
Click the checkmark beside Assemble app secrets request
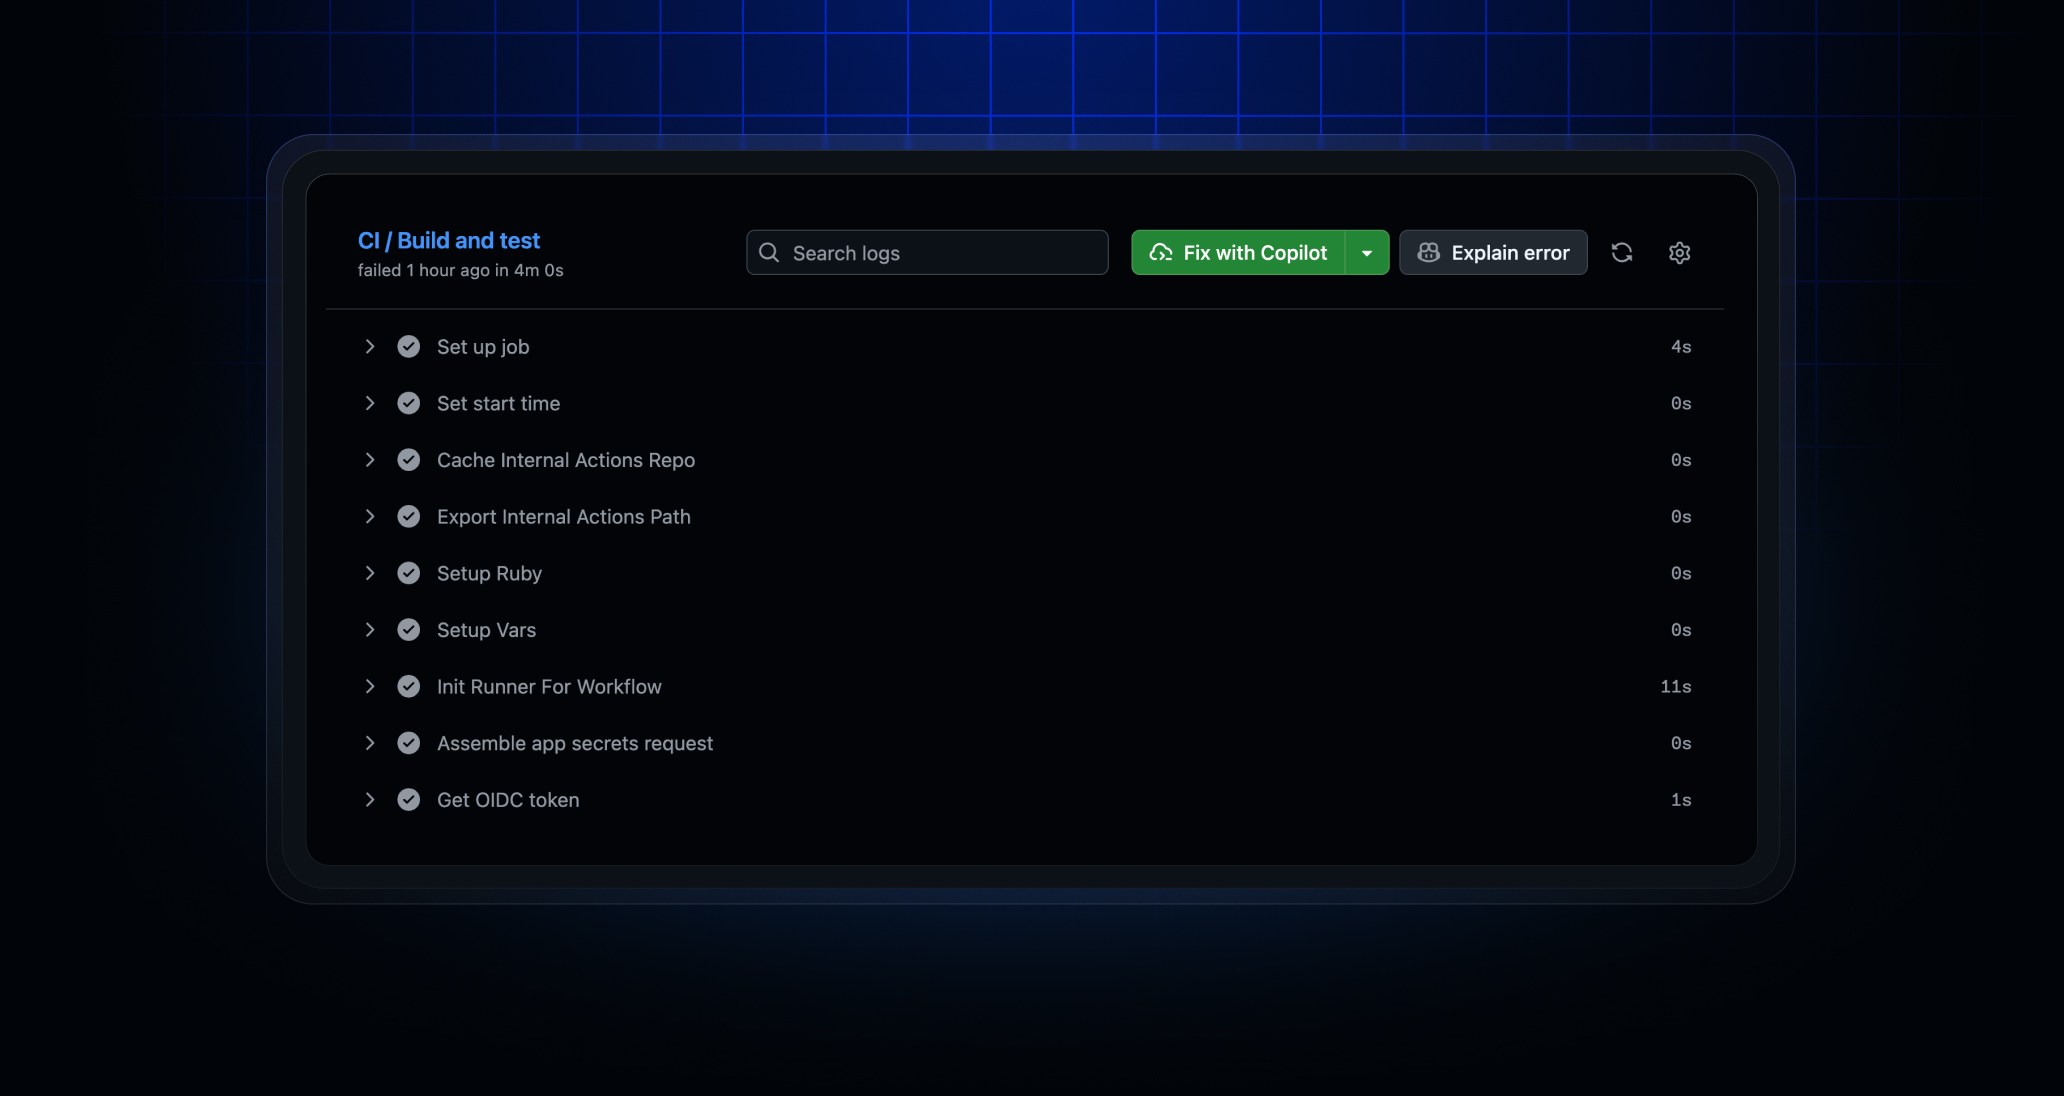[x=409, y=743]
